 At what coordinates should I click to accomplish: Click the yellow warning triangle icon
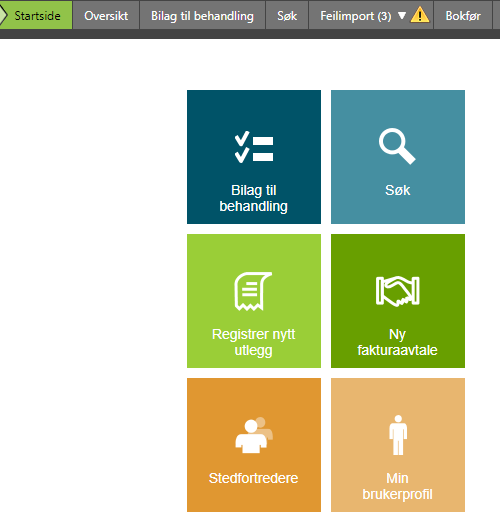pyautogui.click(x=420, y=15)
